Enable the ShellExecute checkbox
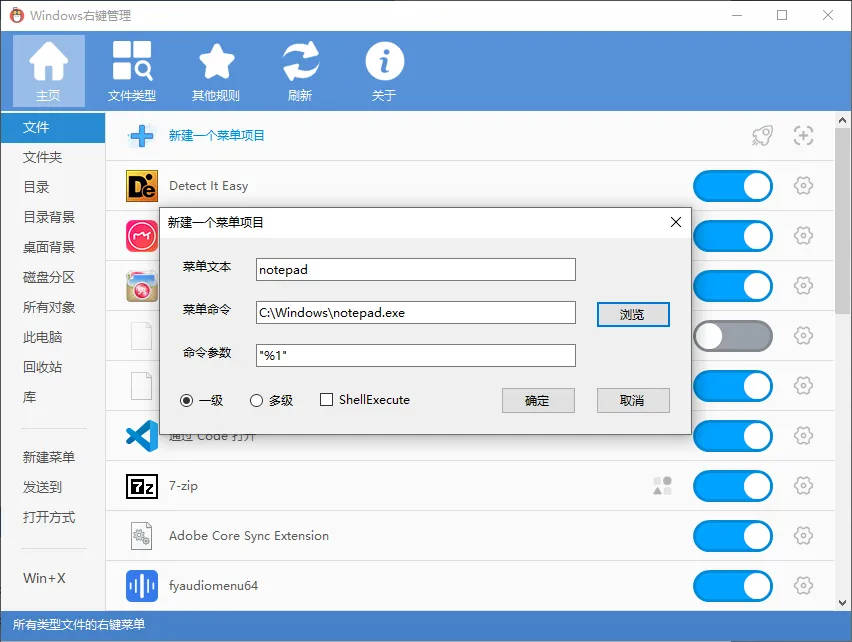 tap(326, 400)
